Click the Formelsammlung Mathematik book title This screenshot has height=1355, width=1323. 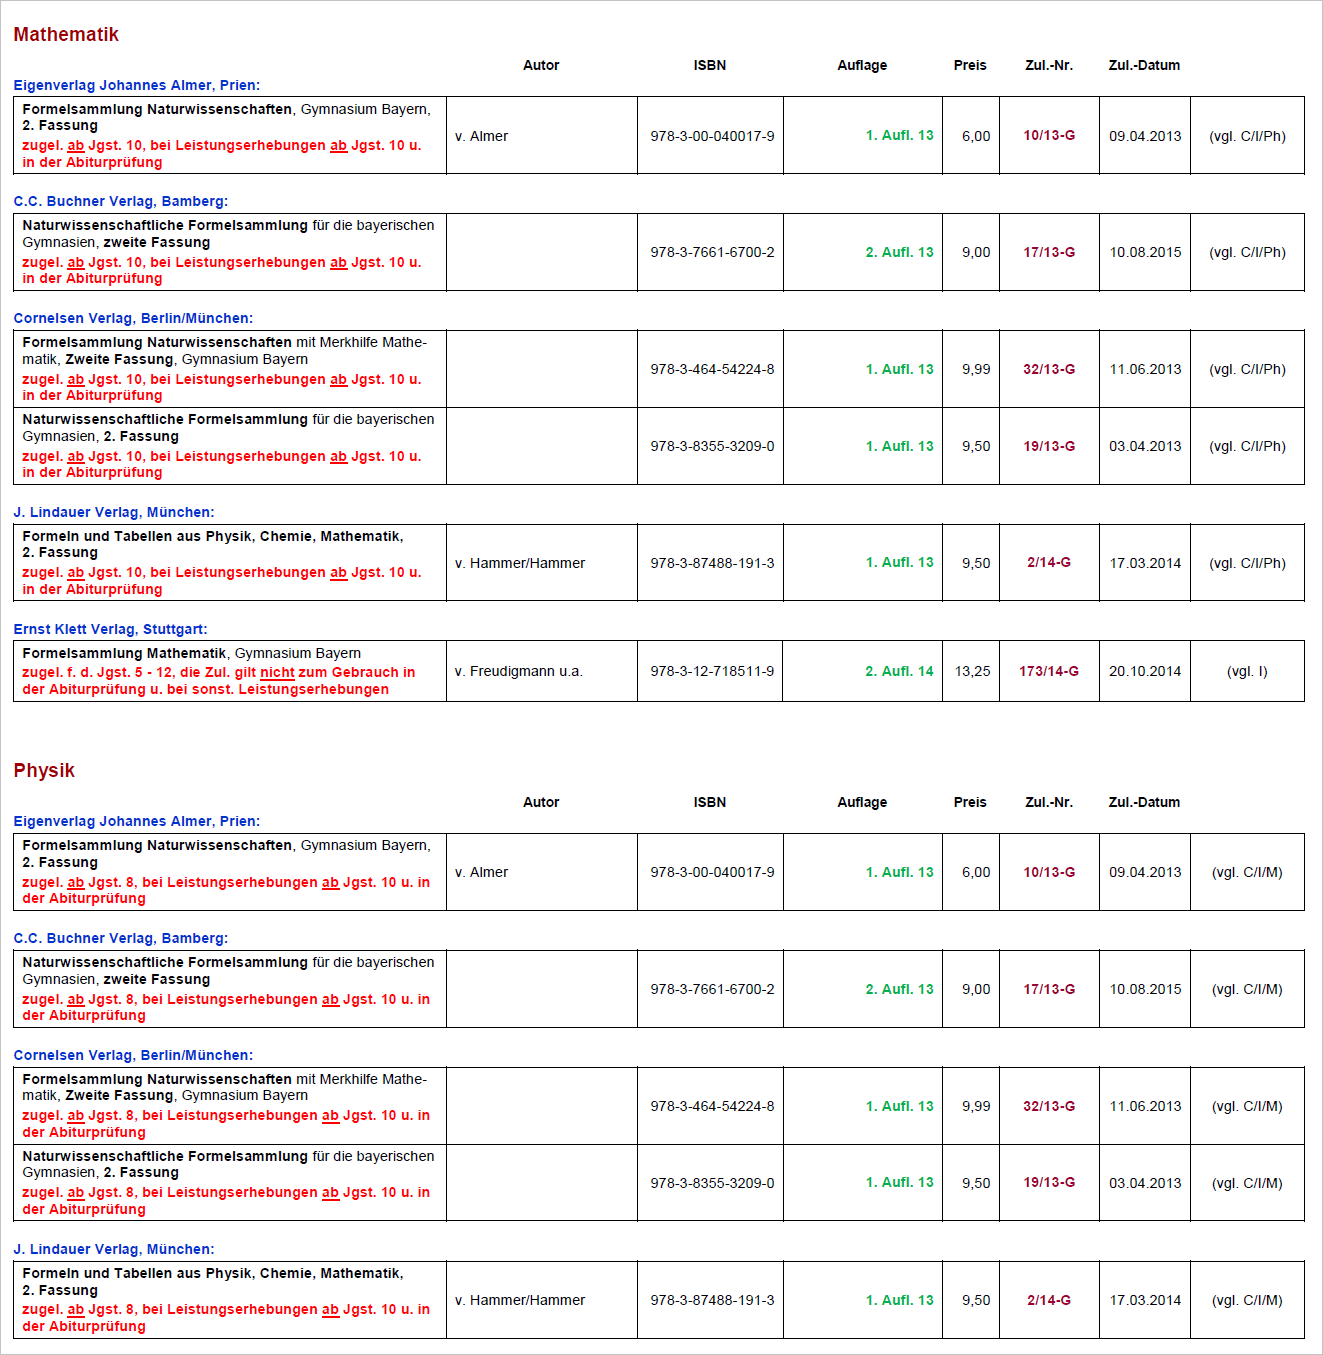pyautogui.click(x=124, y=653)
